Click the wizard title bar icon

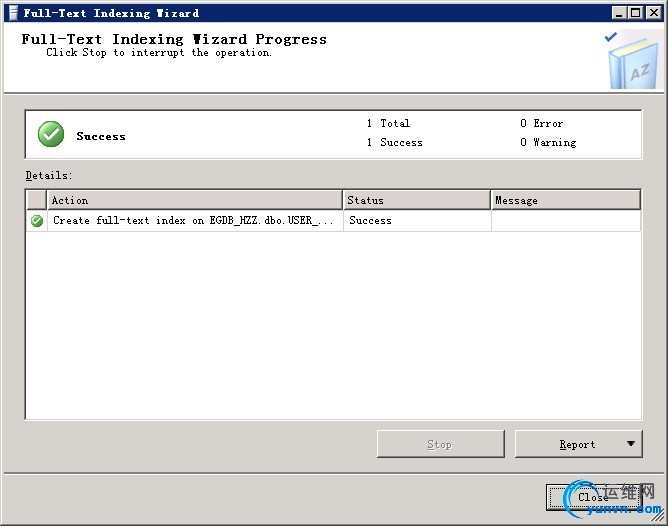point(14,13)
